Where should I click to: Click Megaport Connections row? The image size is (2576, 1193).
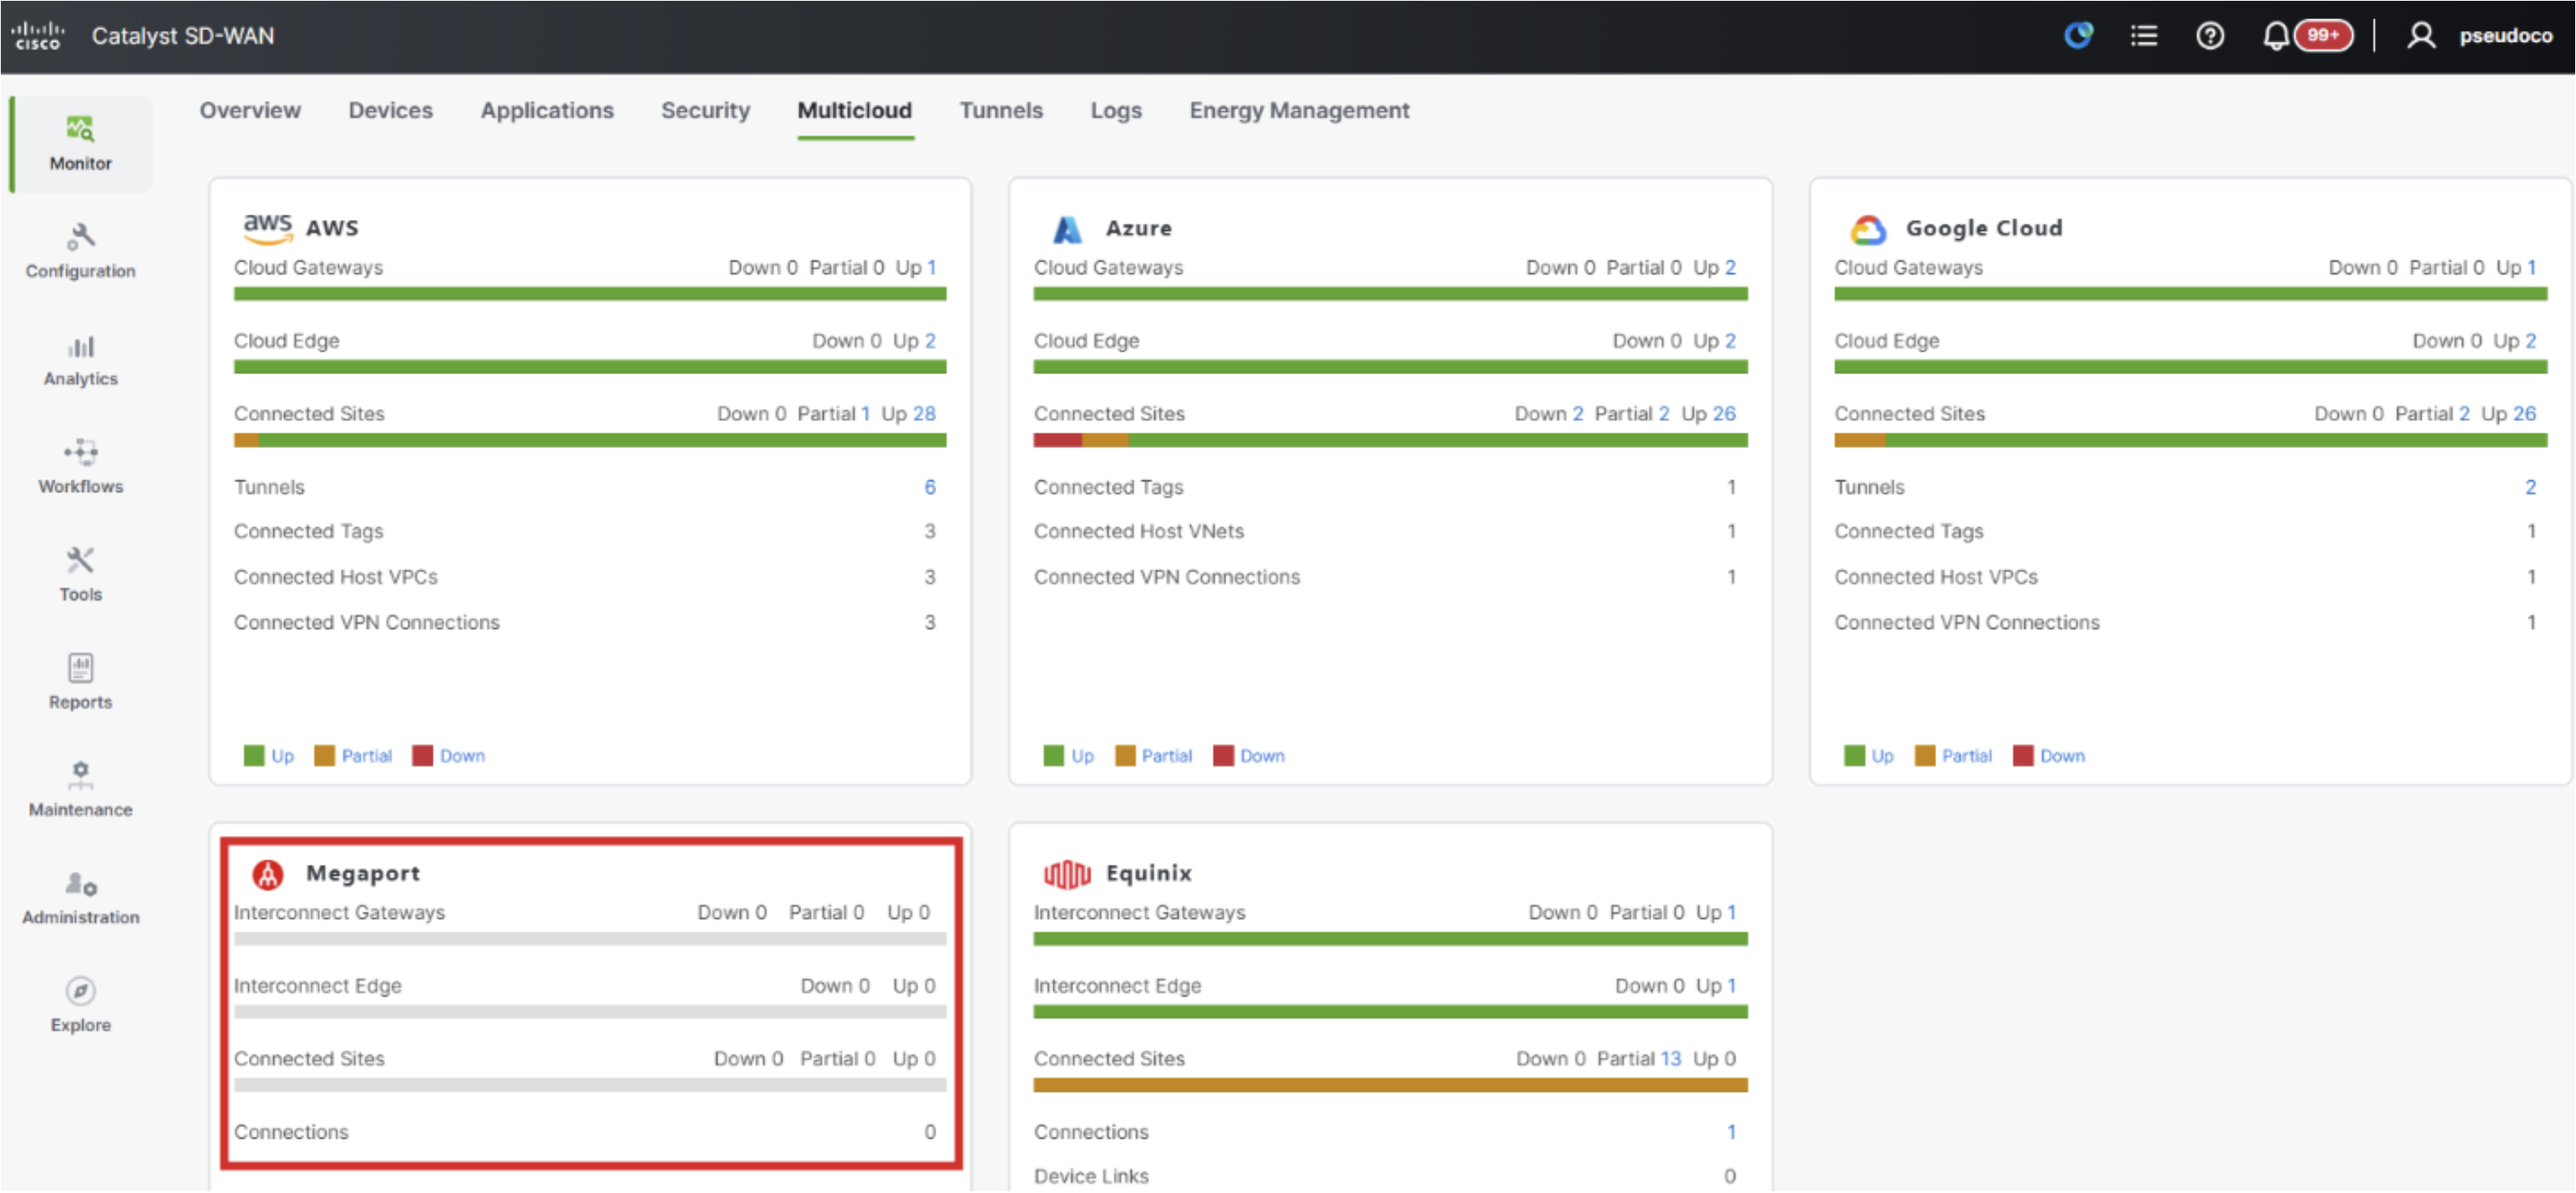(585, 1131)
